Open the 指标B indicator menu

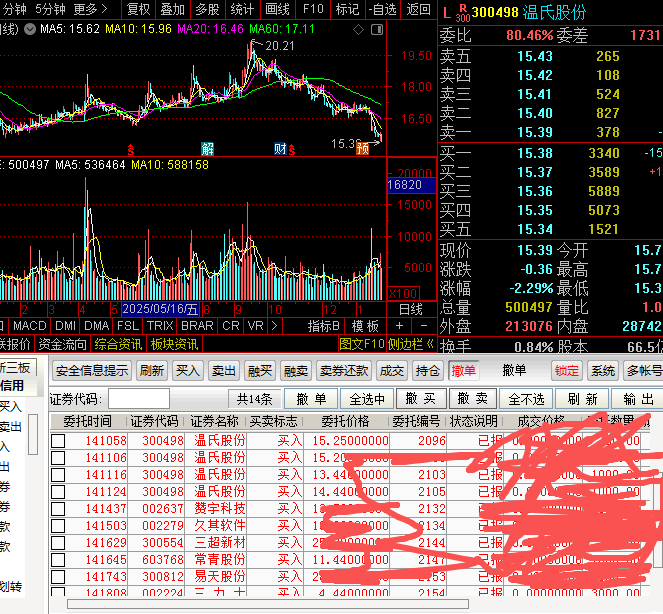click(x=323, y=326)
